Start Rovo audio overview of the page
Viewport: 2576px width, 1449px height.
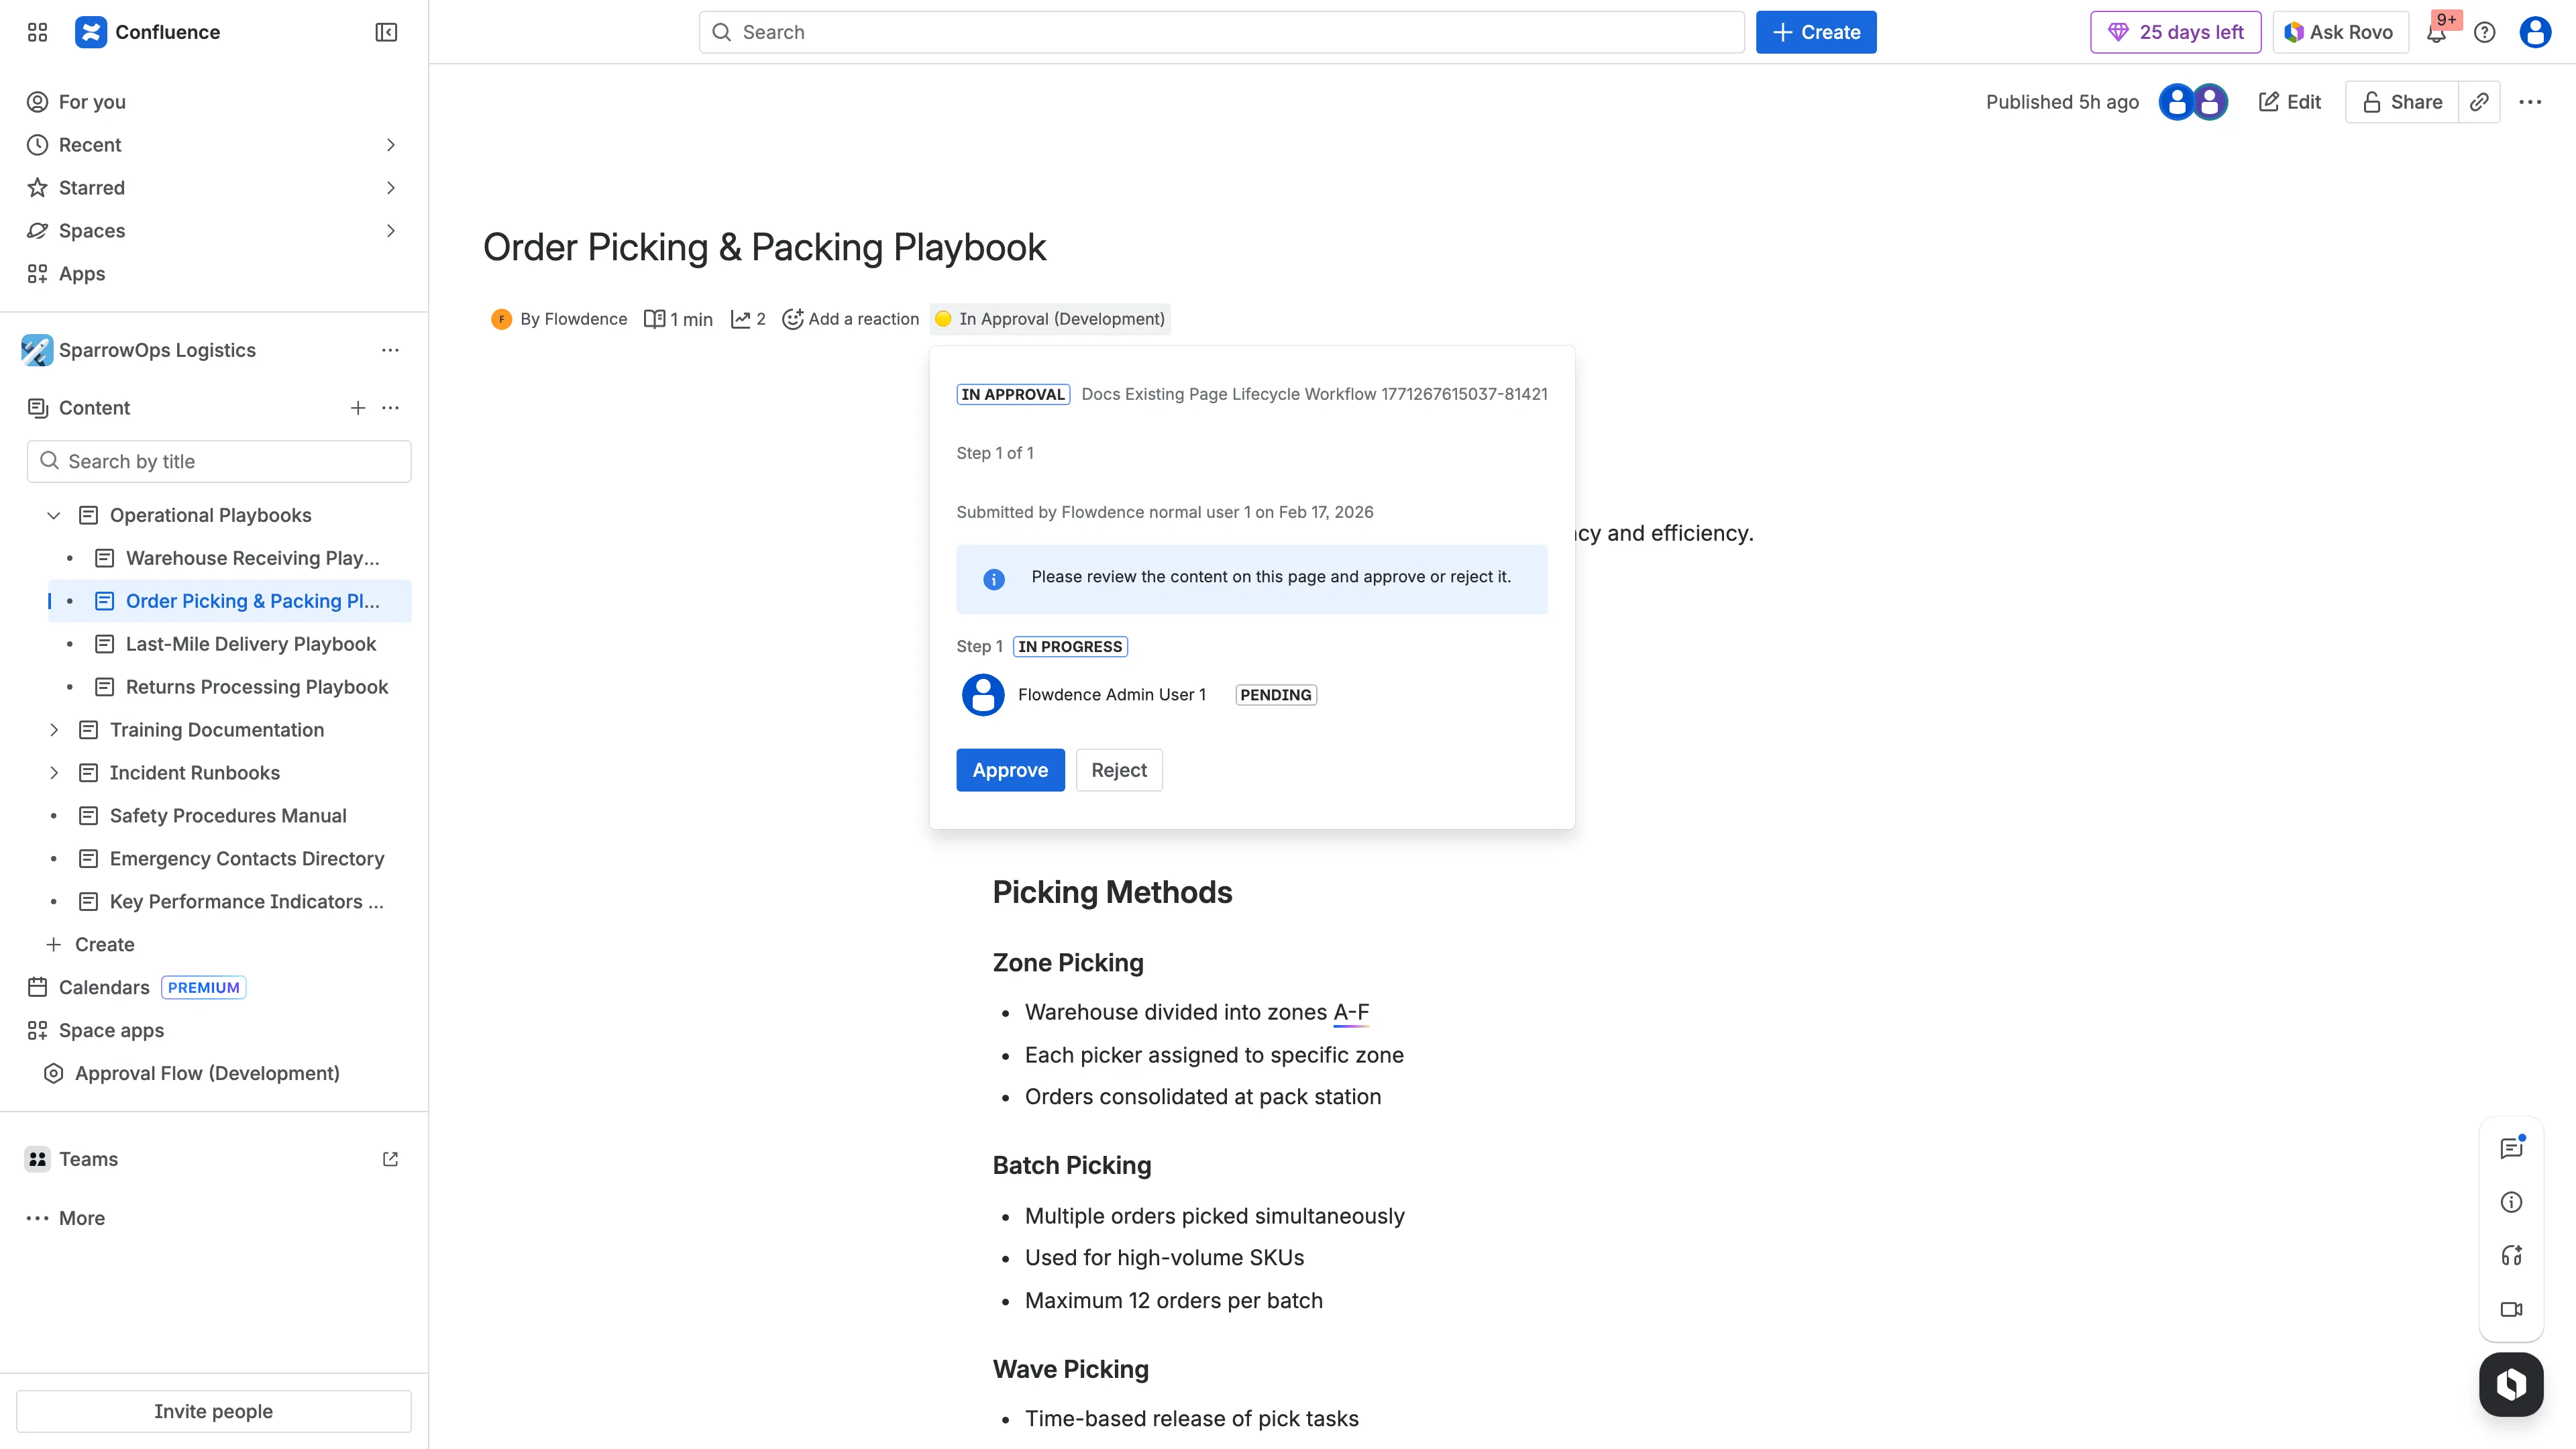coord(2511,1256)
